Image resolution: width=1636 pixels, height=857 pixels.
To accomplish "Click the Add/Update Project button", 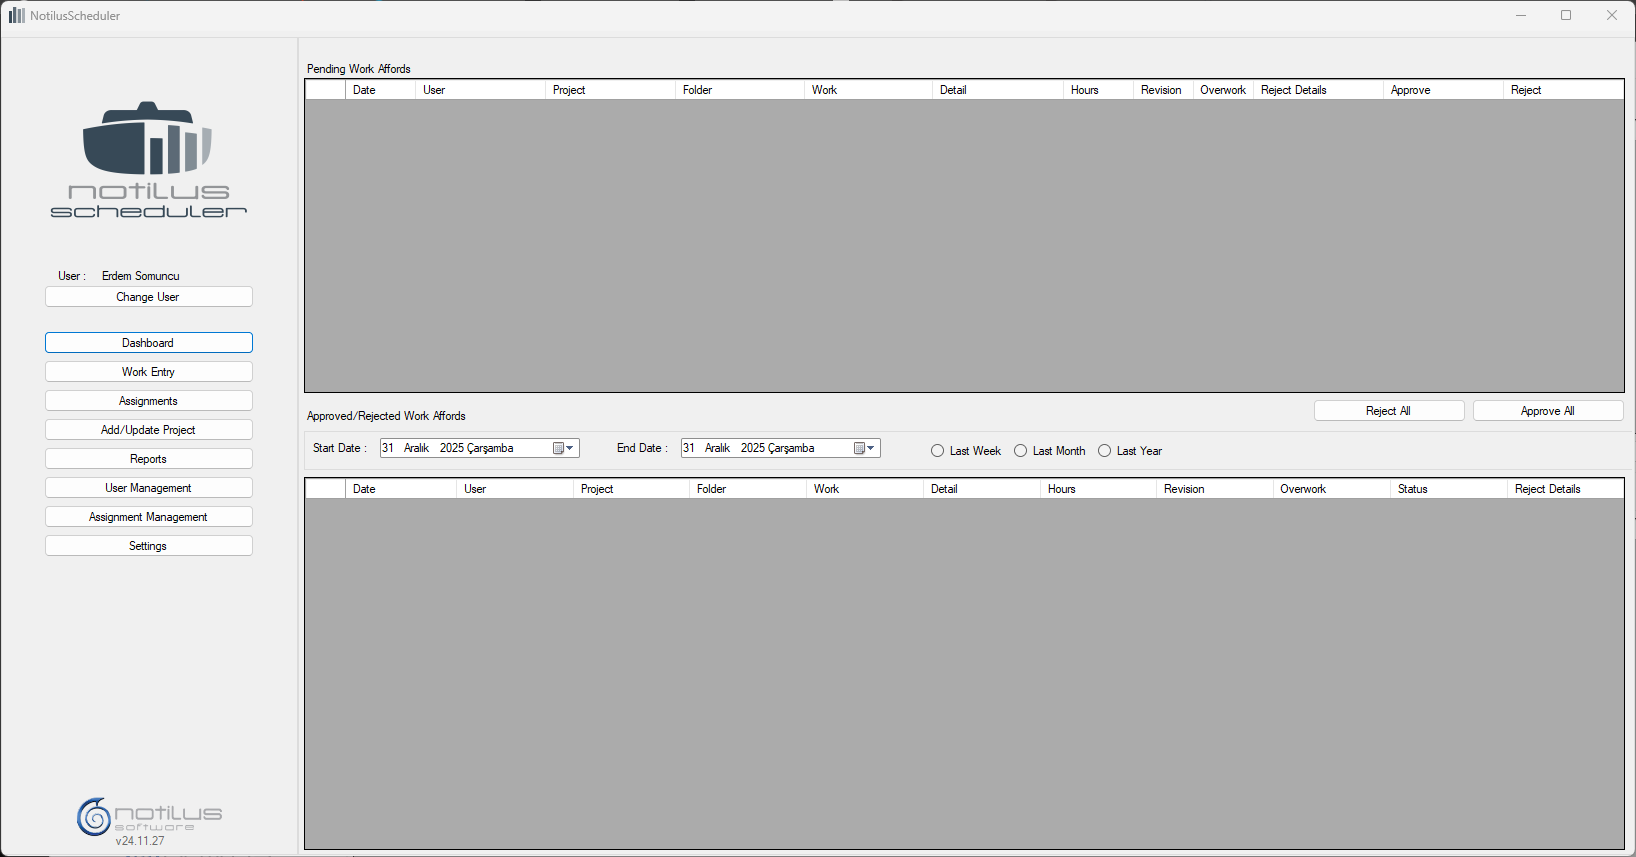I will point(148,430).
